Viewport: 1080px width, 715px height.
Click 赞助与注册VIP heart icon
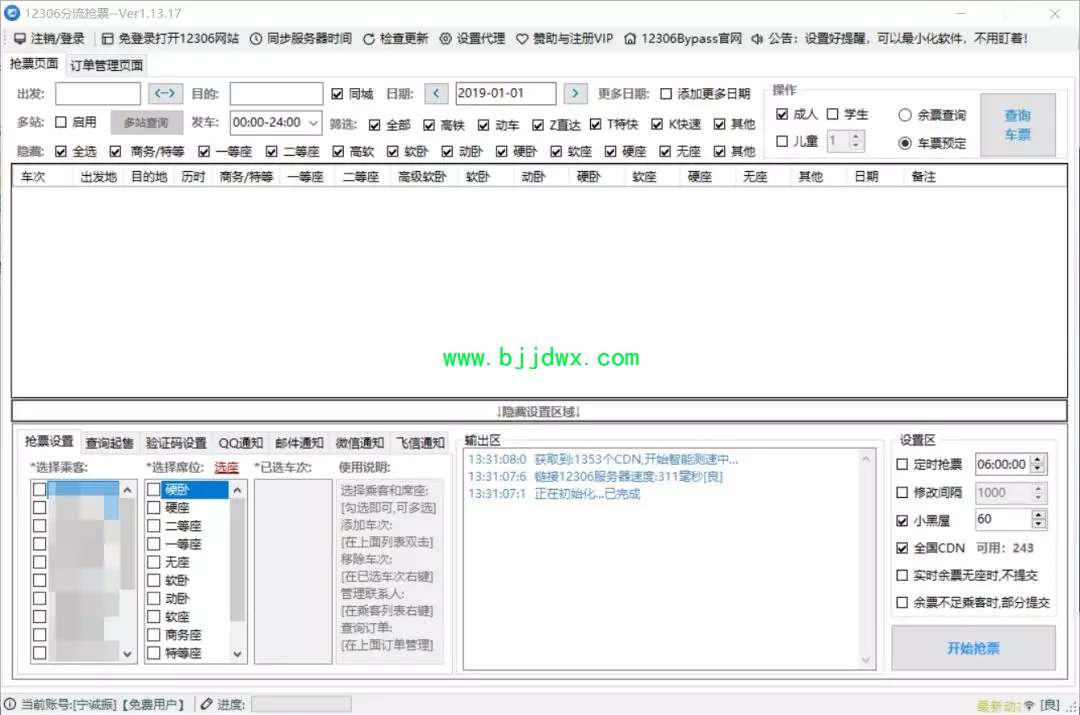pyautogui.click(x=522, y=39)
